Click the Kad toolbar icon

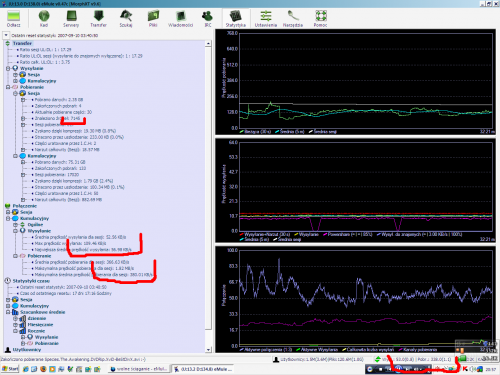click(x=44, y=18)
